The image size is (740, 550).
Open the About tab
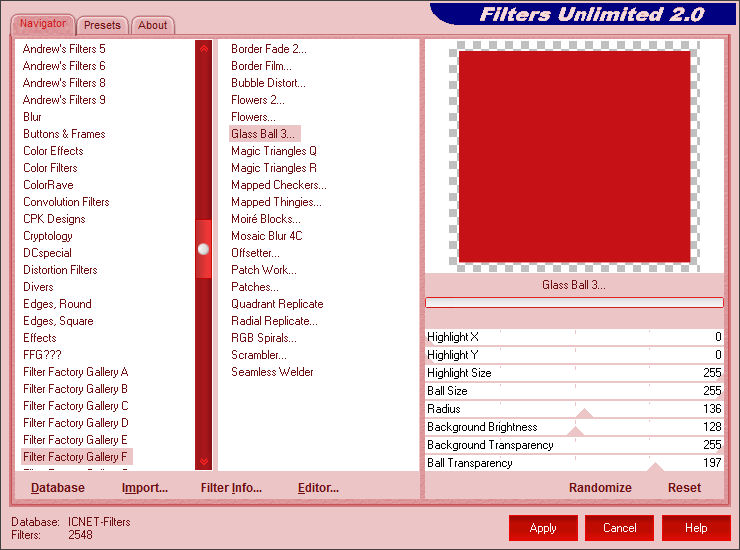click(152, 25)
